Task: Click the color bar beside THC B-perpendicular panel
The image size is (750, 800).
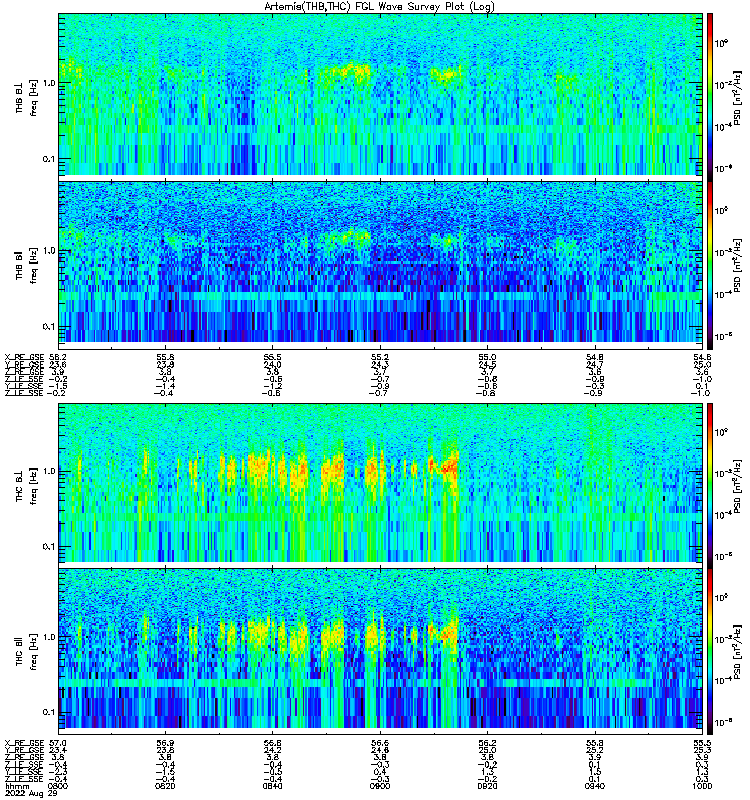Action: tap(710, 485)
